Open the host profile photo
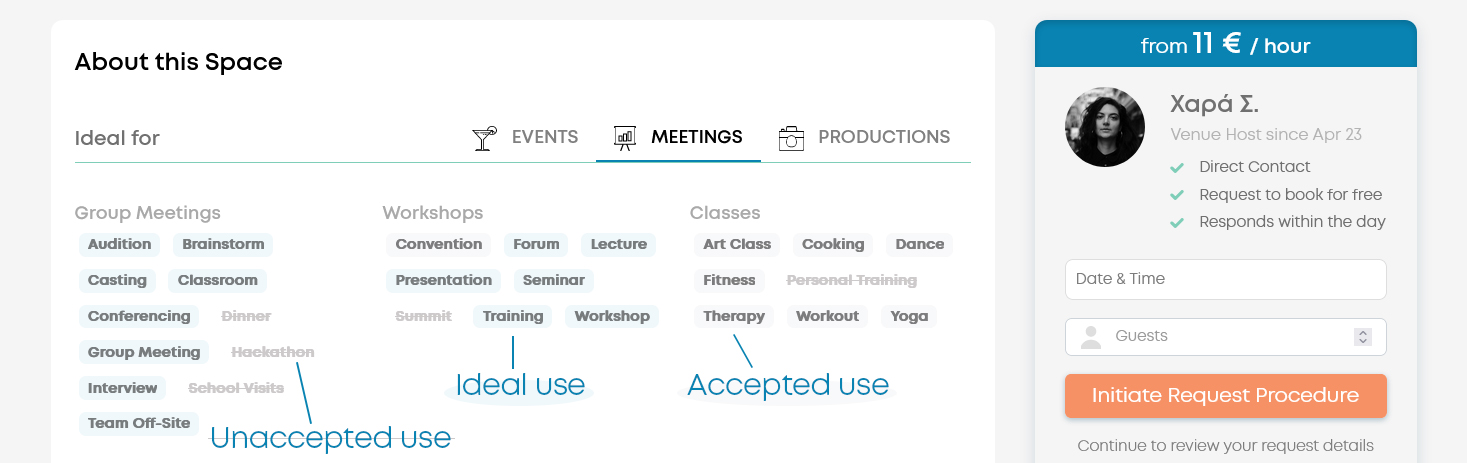The image size is (1467, 463). pyautogui.click(x=1105, y=127)
